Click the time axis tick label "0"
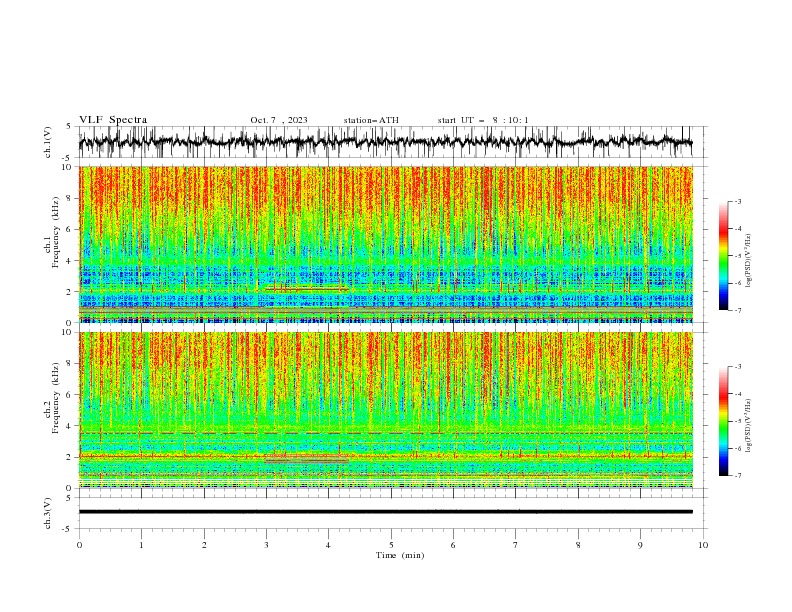Viewport: 792px width, 612px height. coord(79,545)
